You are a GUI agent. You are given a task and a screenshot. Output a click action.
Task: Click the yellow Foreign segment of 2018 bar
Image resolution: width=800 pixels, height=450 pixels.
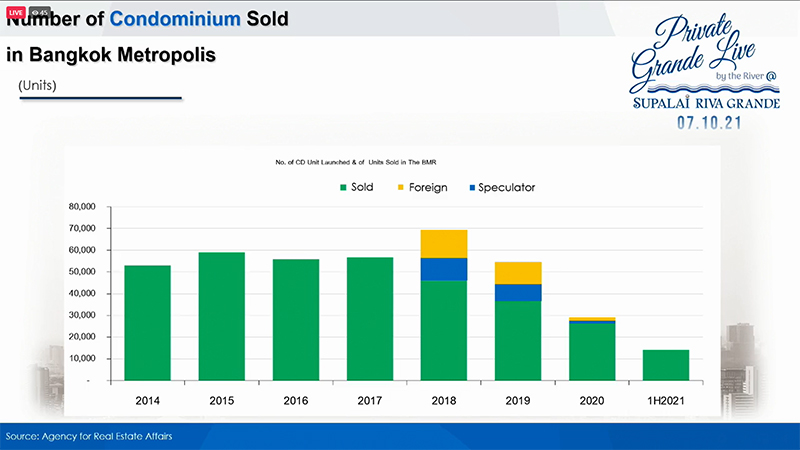[444, 244]
